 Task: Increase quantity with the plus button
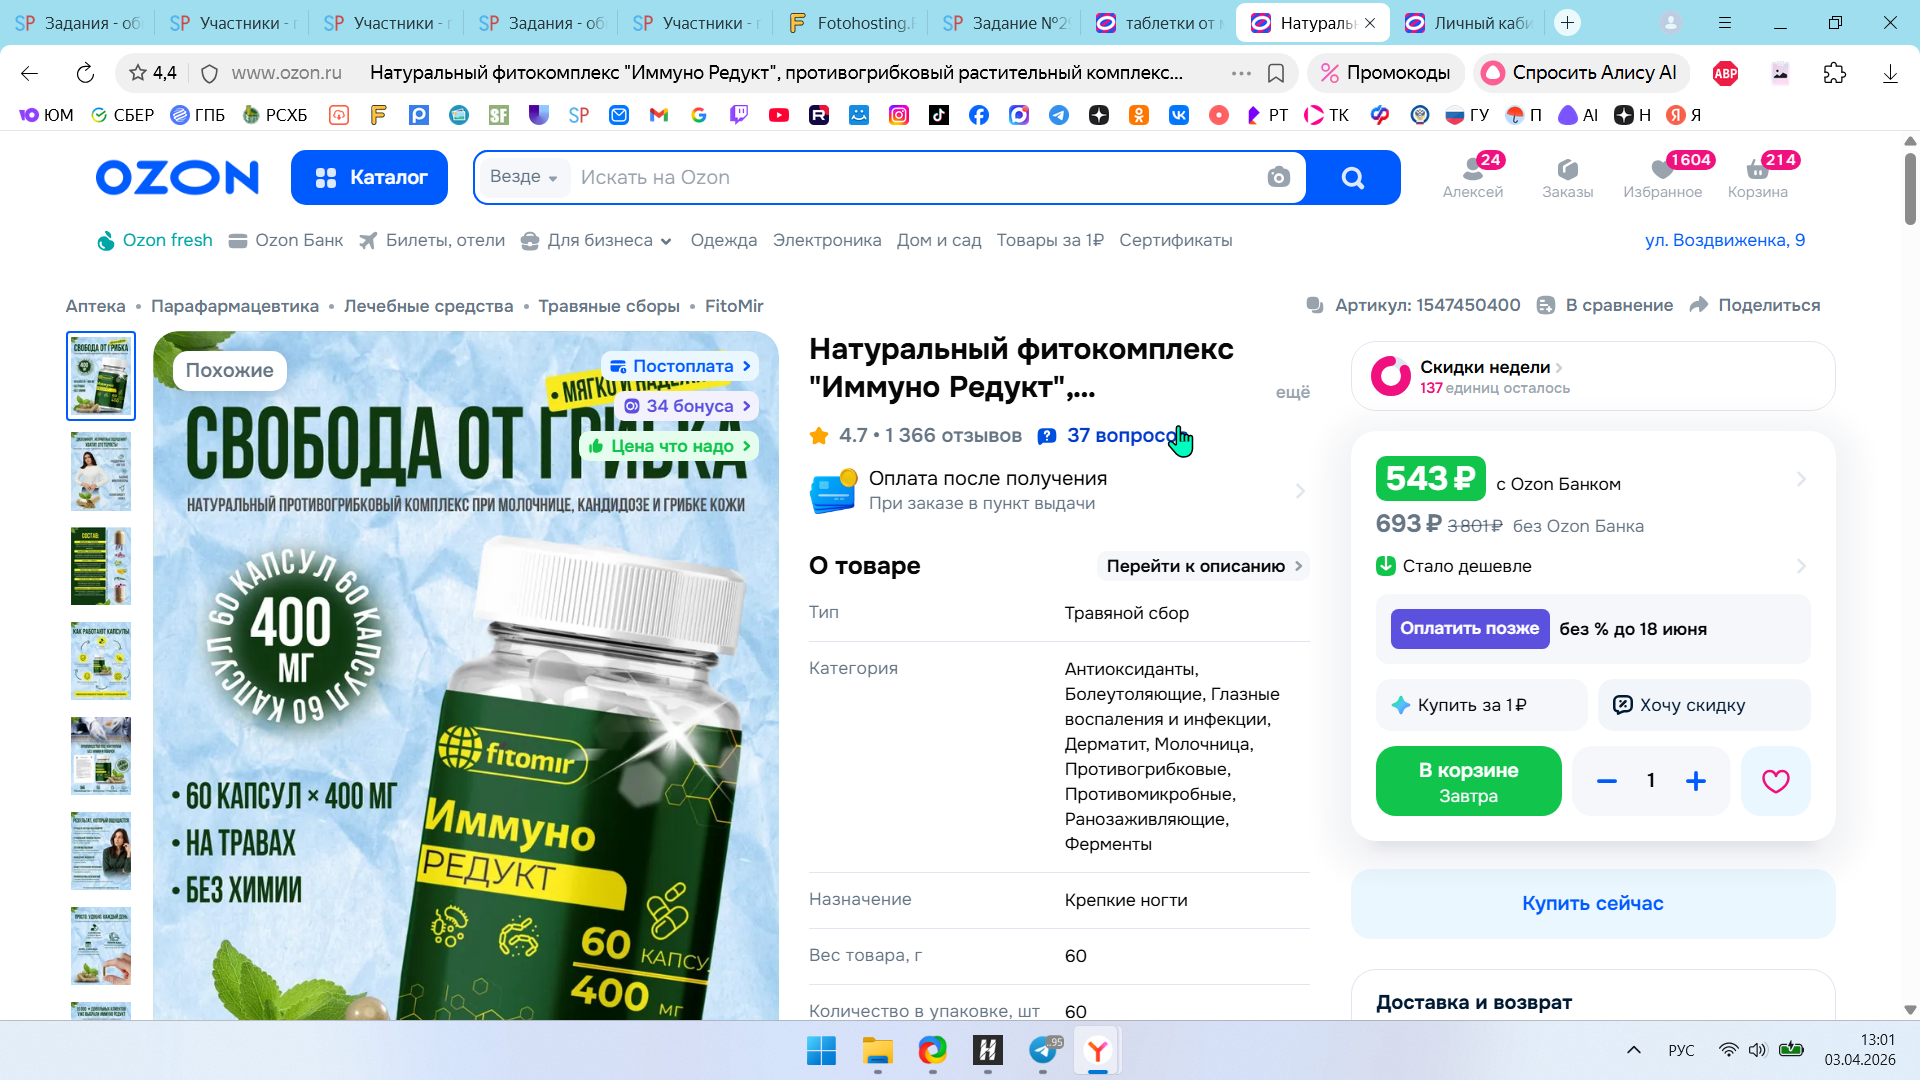click(1696, 781)
